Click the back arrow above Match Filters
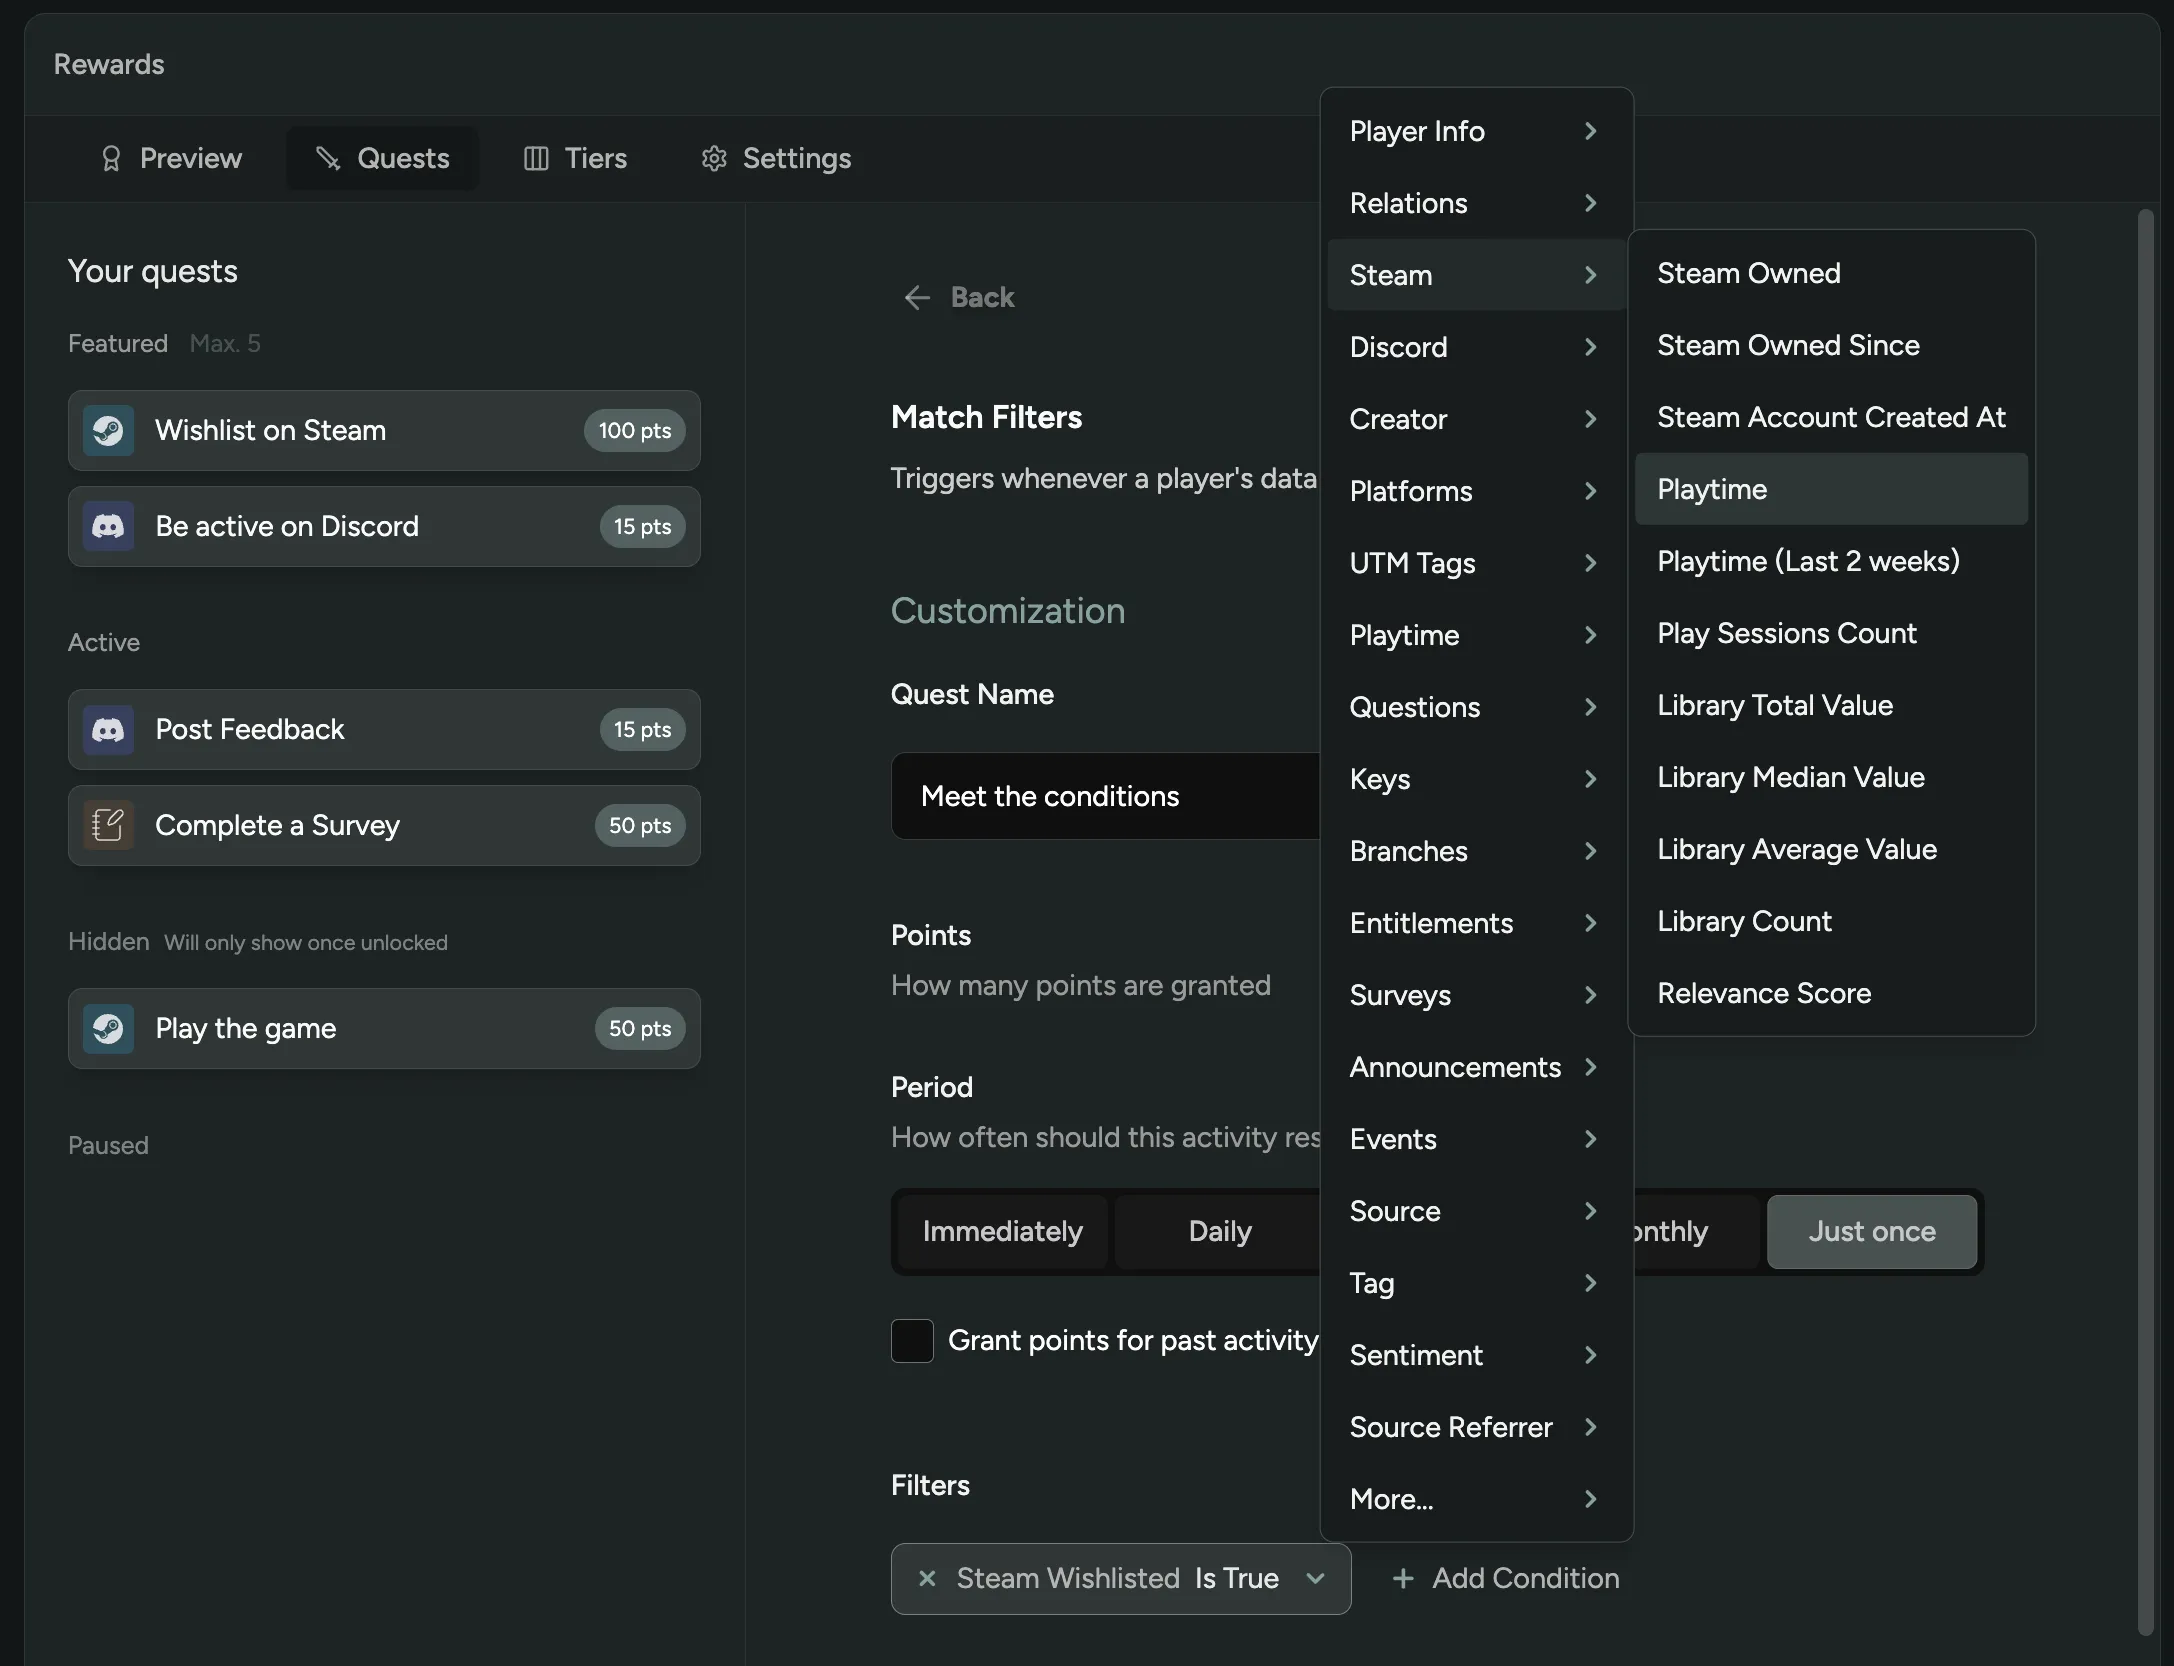The image size is (2174, 1666). point(917,297)
